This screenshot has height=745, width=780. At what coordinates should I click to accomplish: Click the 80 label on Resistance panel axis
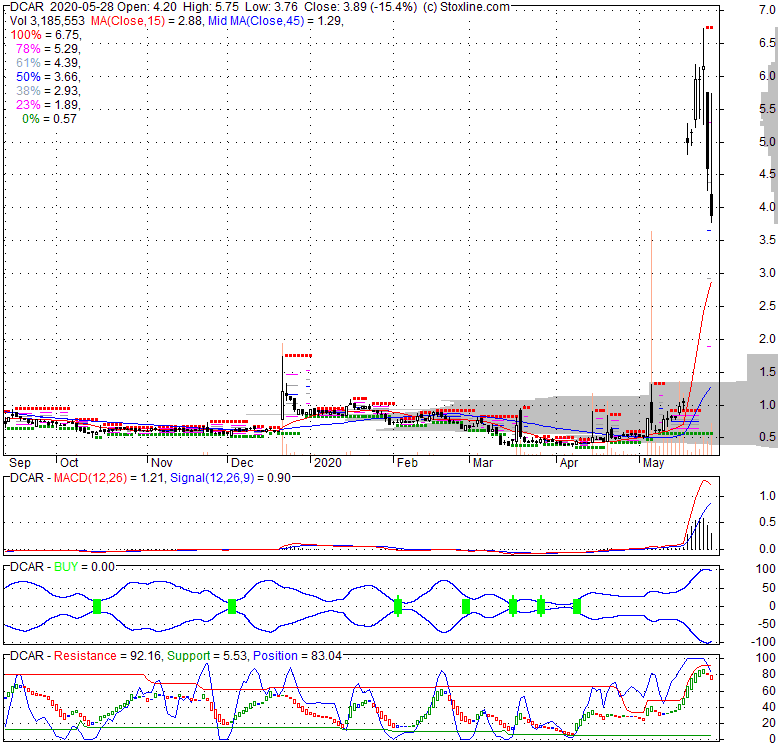point(769,674)
